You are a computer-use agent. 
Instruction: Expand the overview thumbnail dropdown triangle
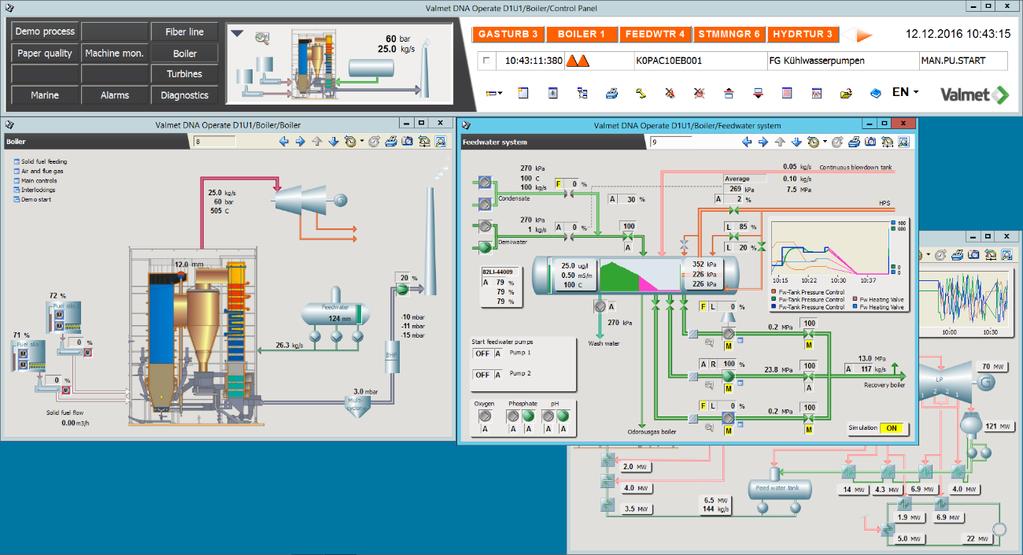pos(237,33)
